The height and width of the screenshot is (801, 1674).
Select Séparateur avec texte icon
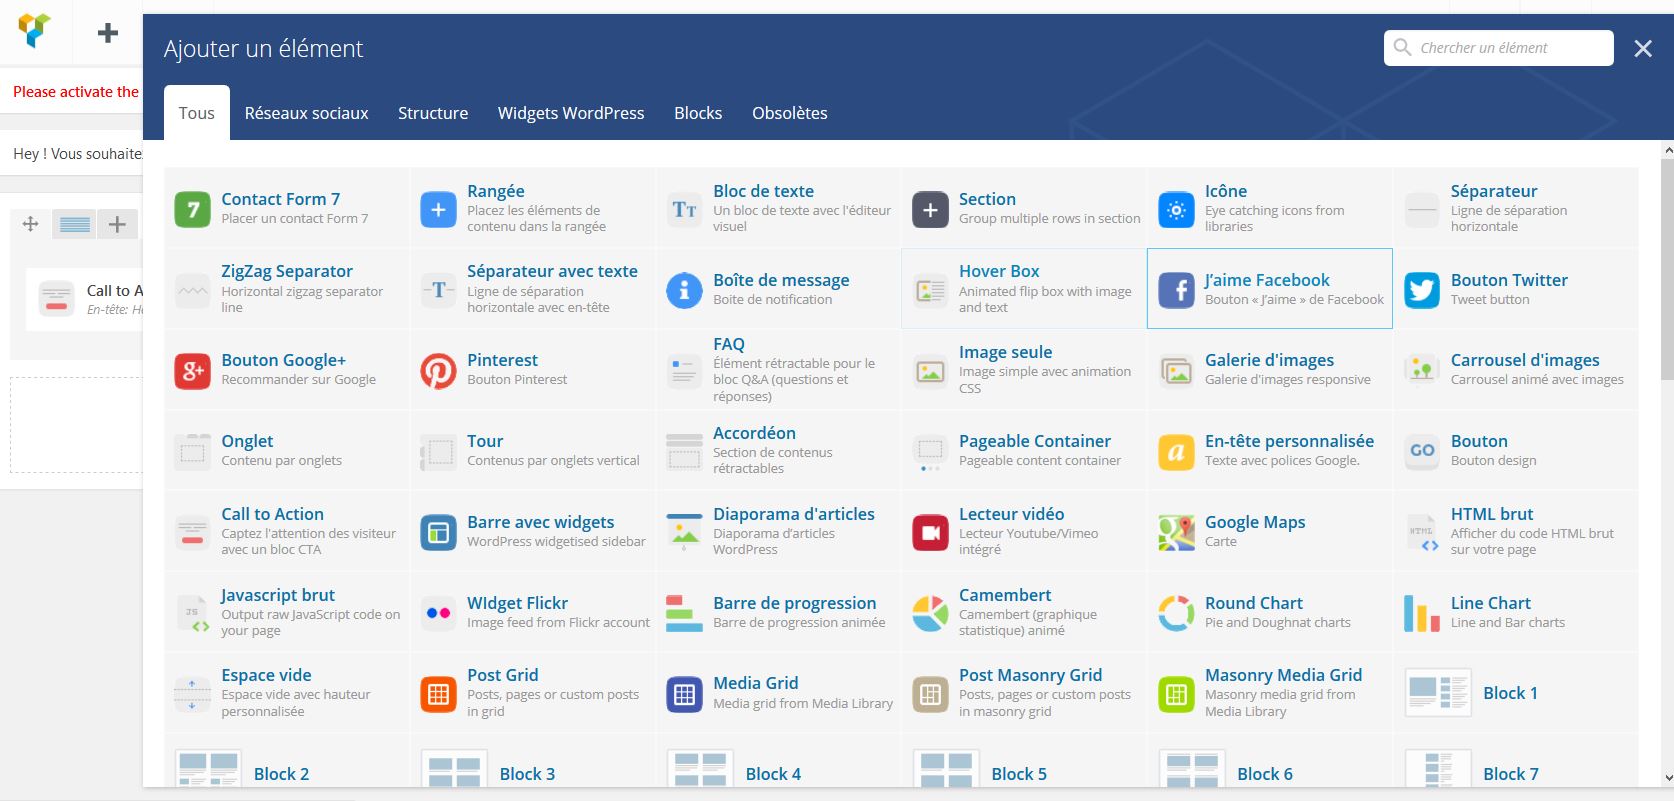pyautogui.click(x=438, y=290)
